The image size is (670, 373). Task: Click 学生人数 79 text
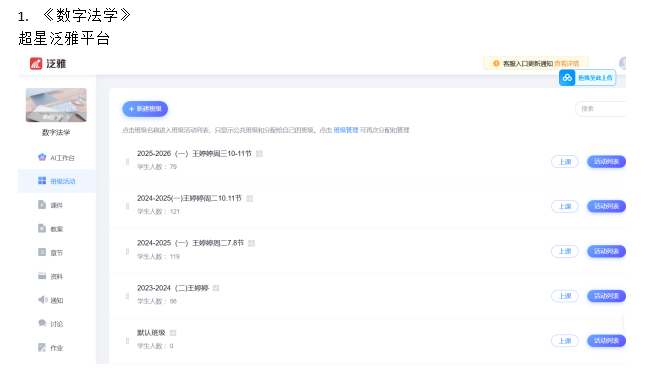coord(157,167)
